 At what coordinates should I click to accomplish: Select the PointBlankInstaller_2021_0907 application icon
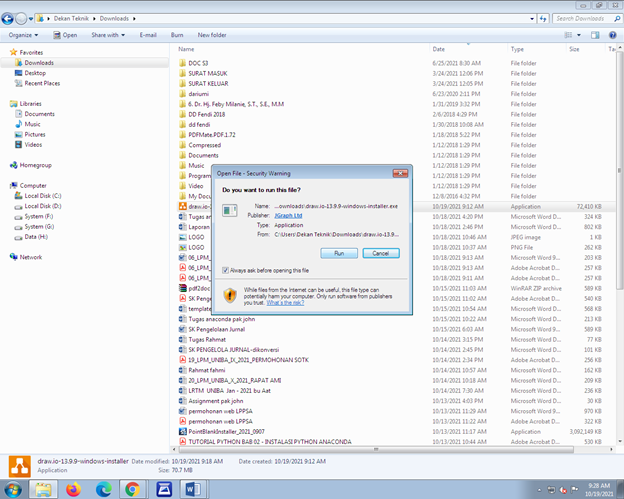pos(183,431)
